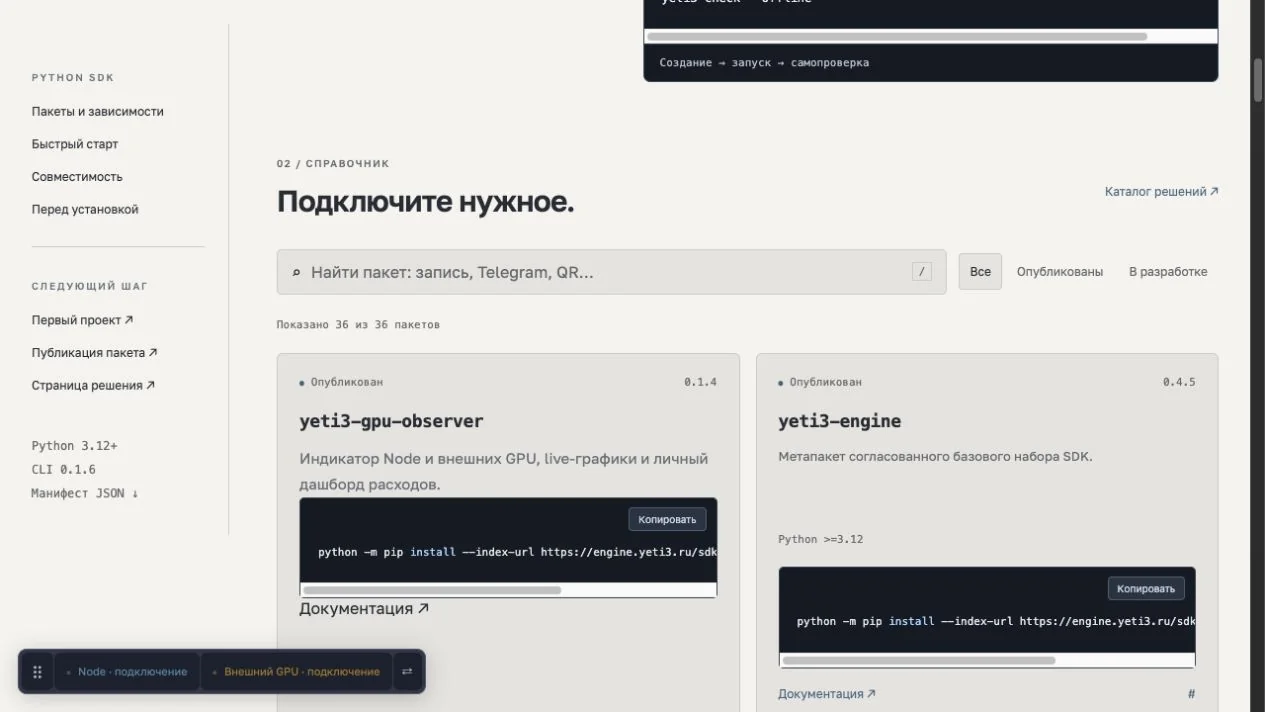This screenshot has width=1265, height=712.
Task: Click the swap arrows icon in the status bar
Action: (407, 672)
